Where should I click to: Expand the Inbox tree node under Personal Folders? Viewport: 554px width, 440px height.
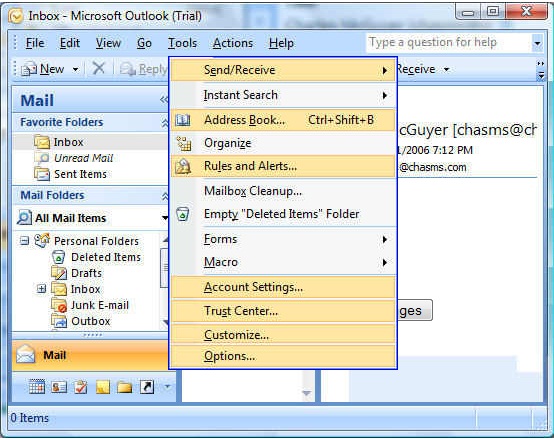coord(41,289)
